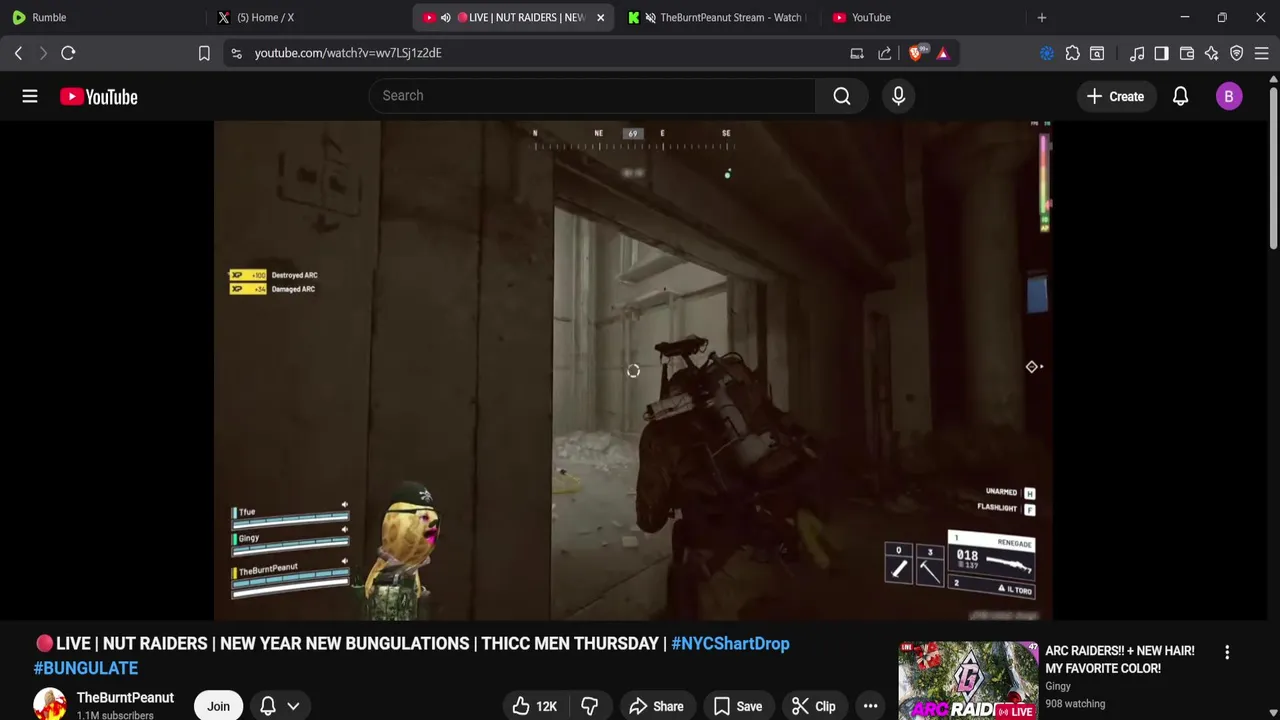Open the blue swirl extension icon

point(1047,53)
